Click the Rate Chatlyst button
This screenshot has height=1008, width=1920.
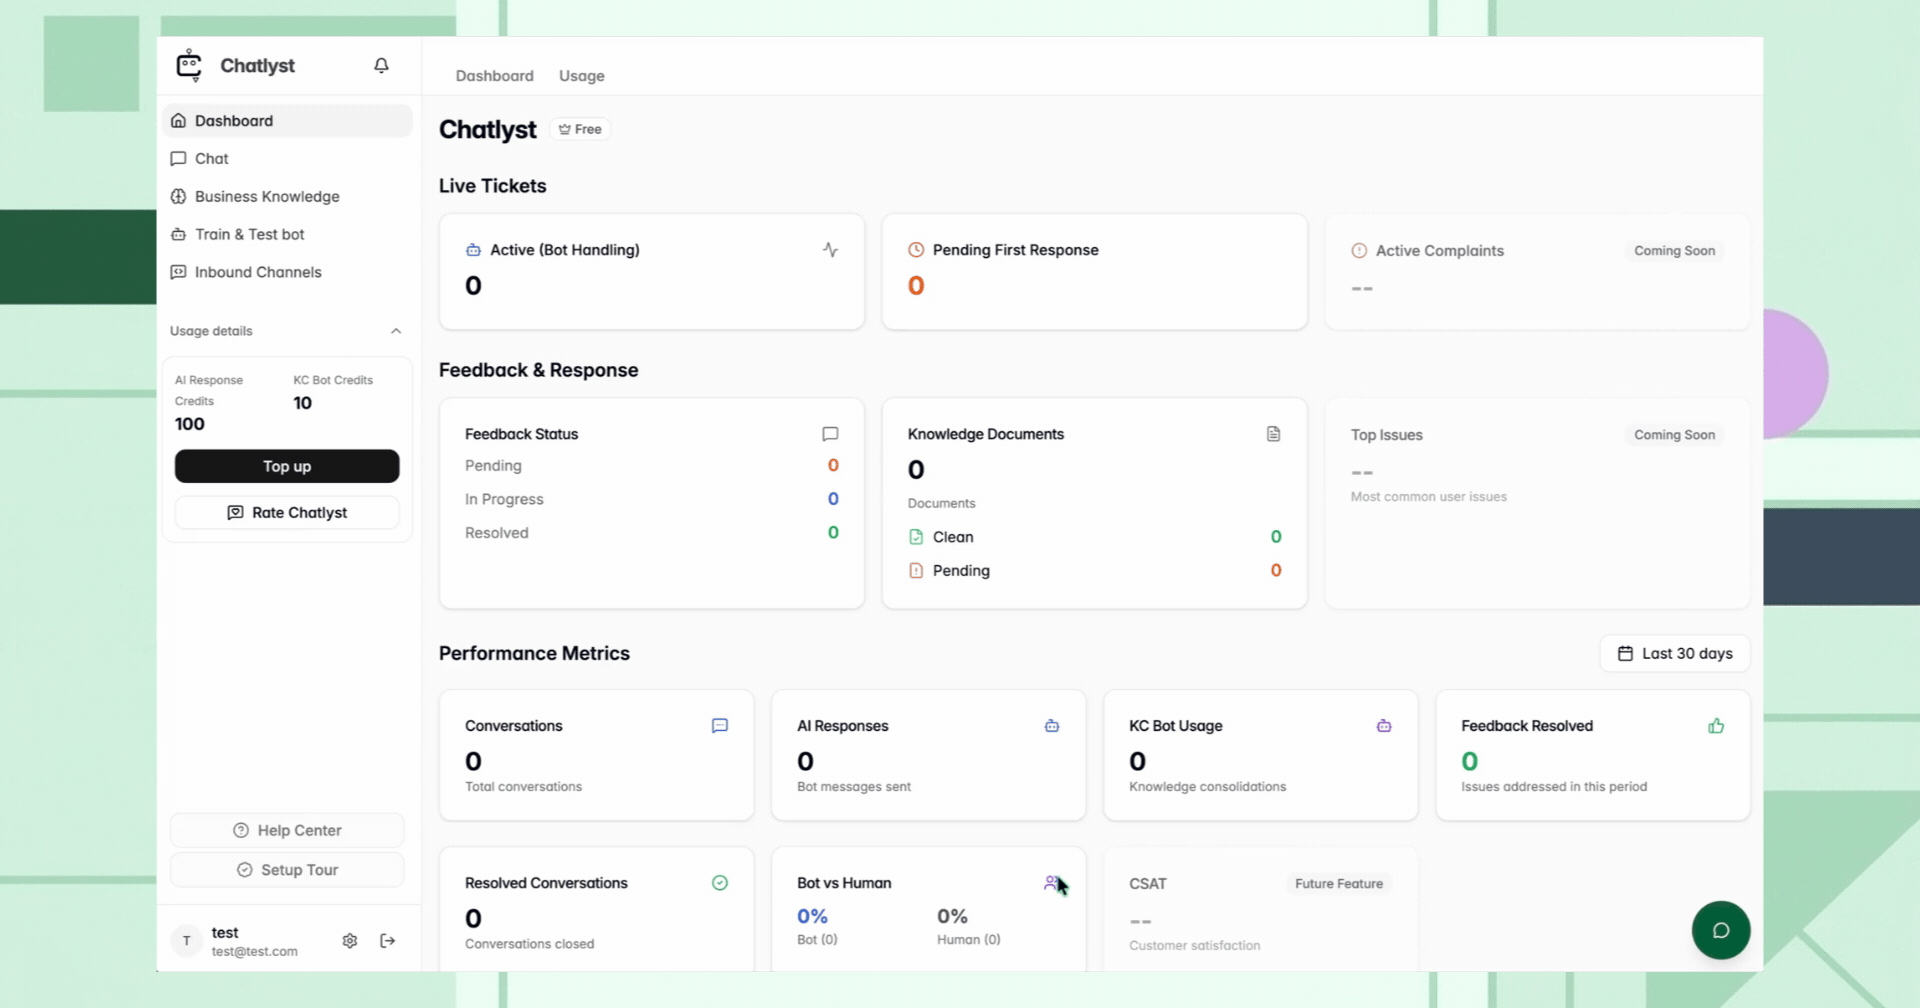click(x=287, y=513)
